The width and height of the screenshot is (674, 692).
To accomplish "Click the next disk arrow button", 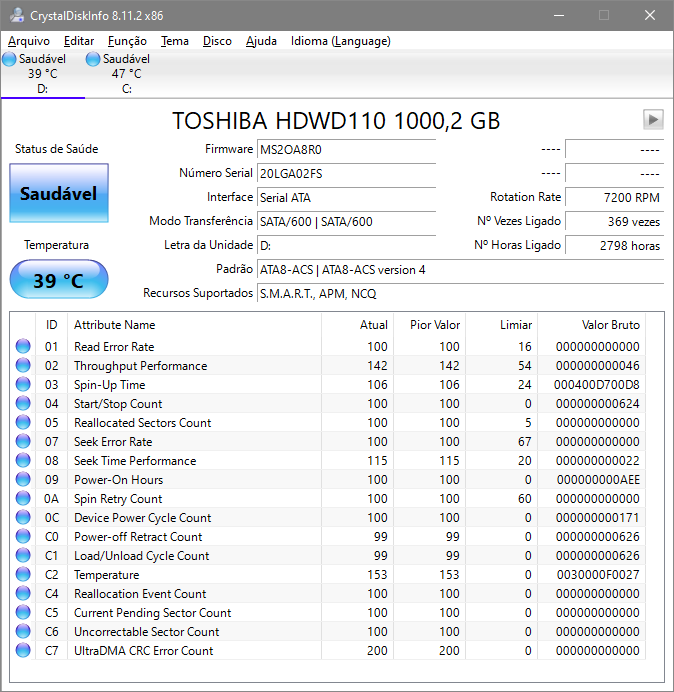I will pyautogui.click(x=653, y=120).
